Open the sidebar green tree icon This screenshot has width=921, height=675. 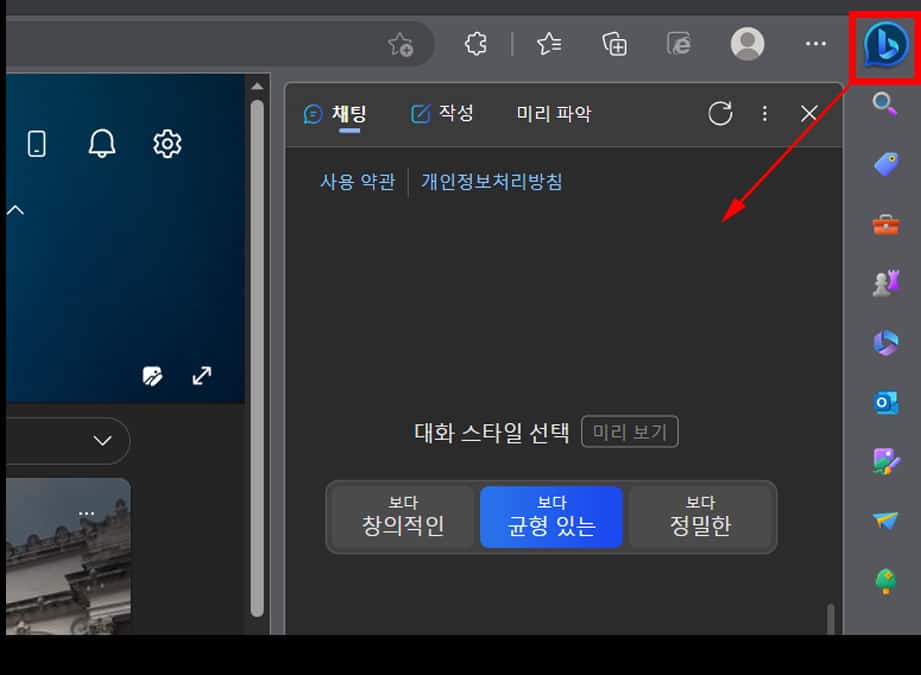point(886,582)
